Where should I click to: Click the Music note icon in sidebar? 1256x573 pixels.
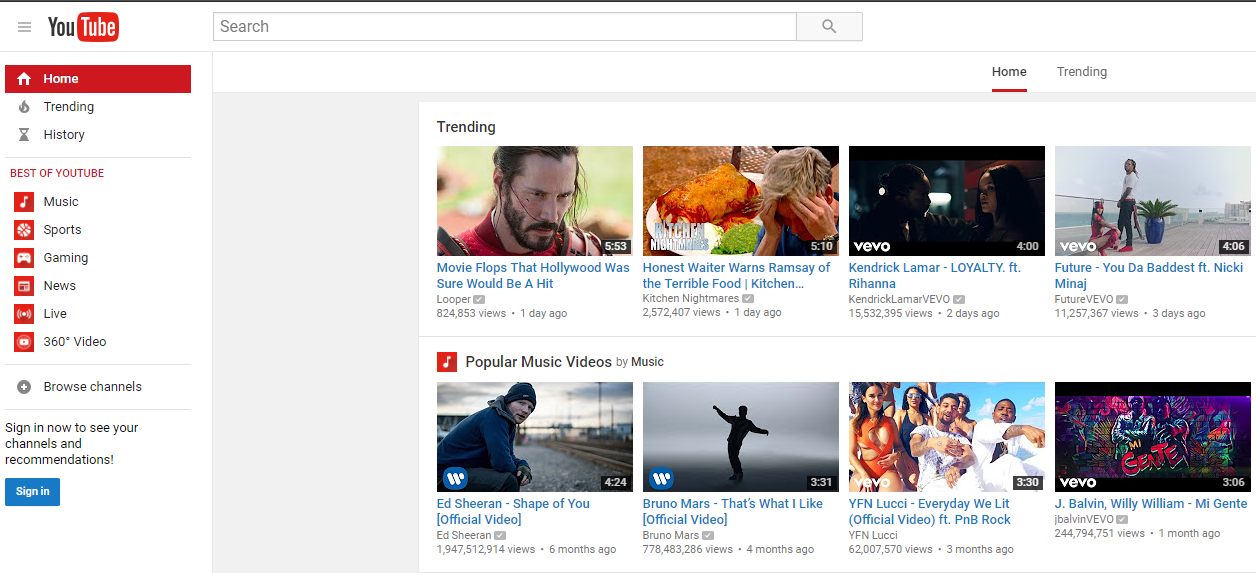point(24,202)
